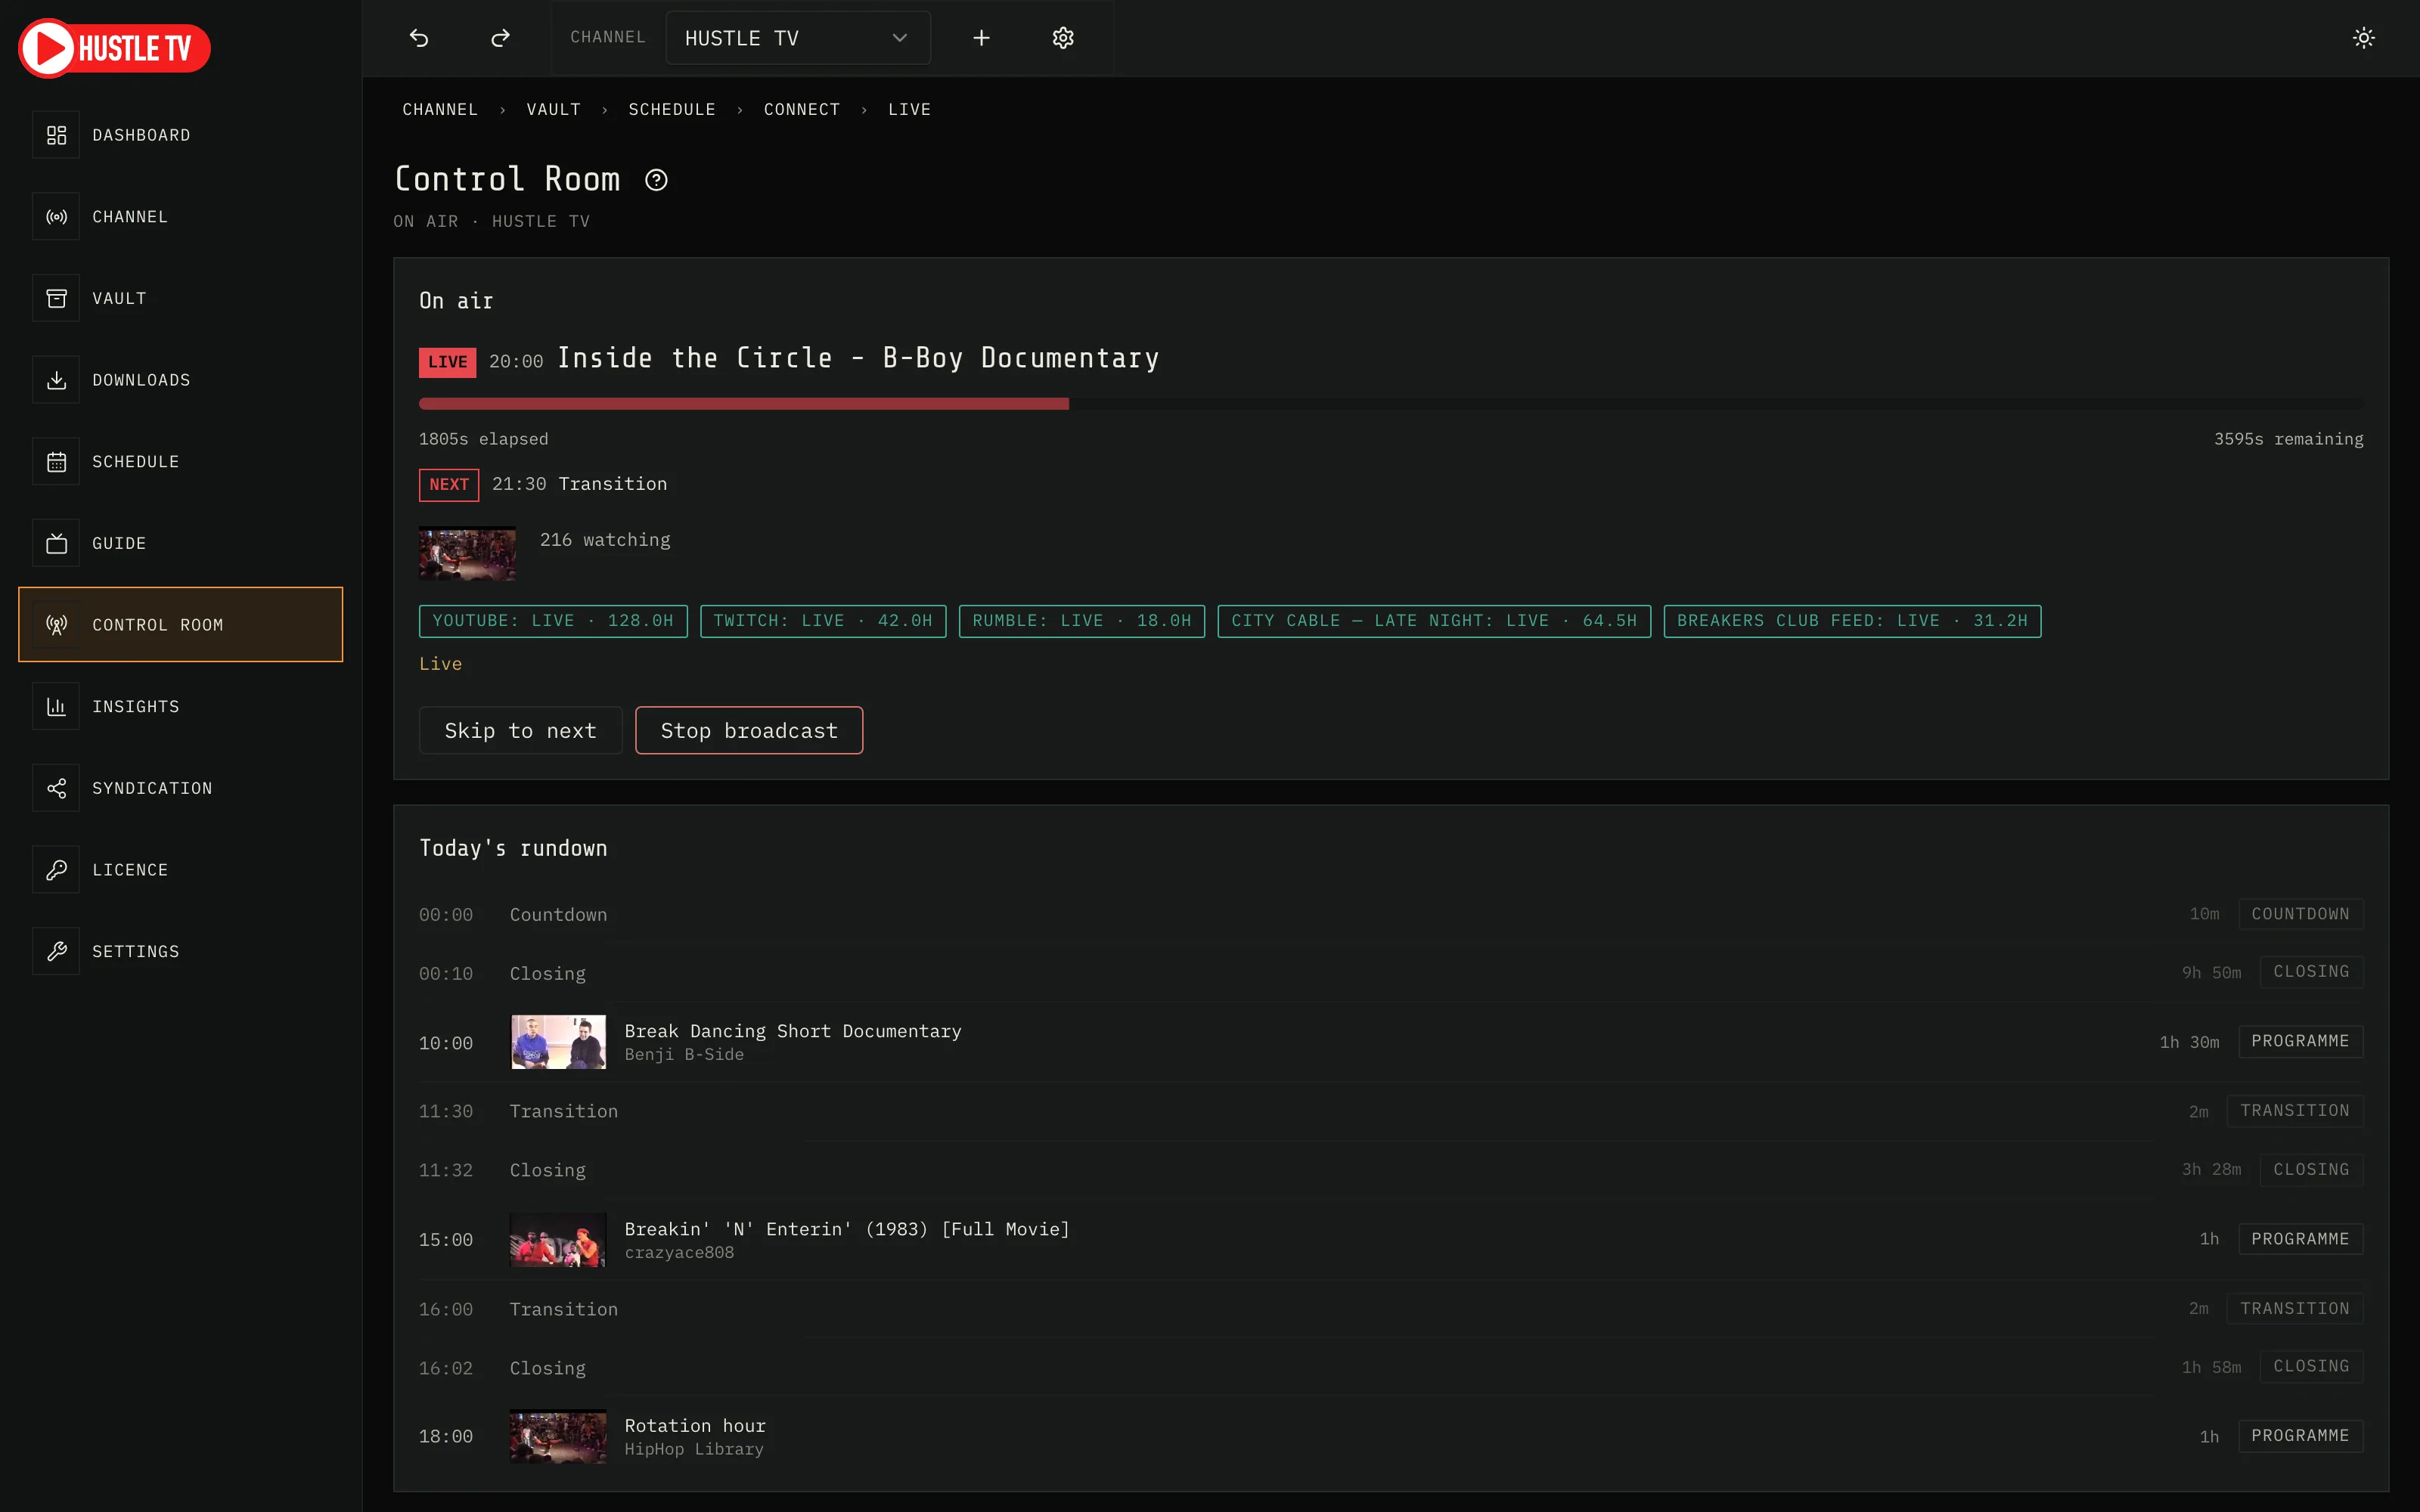Click the COUNTDOWN tag at 00:00
The image size is (2420, 1512).
pos(2300,914)
